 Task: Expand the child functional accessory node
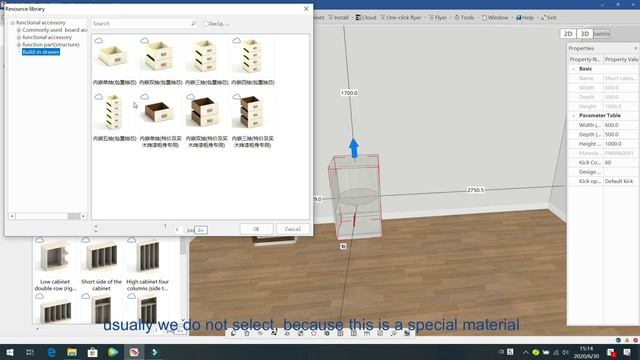coord(19,38)
